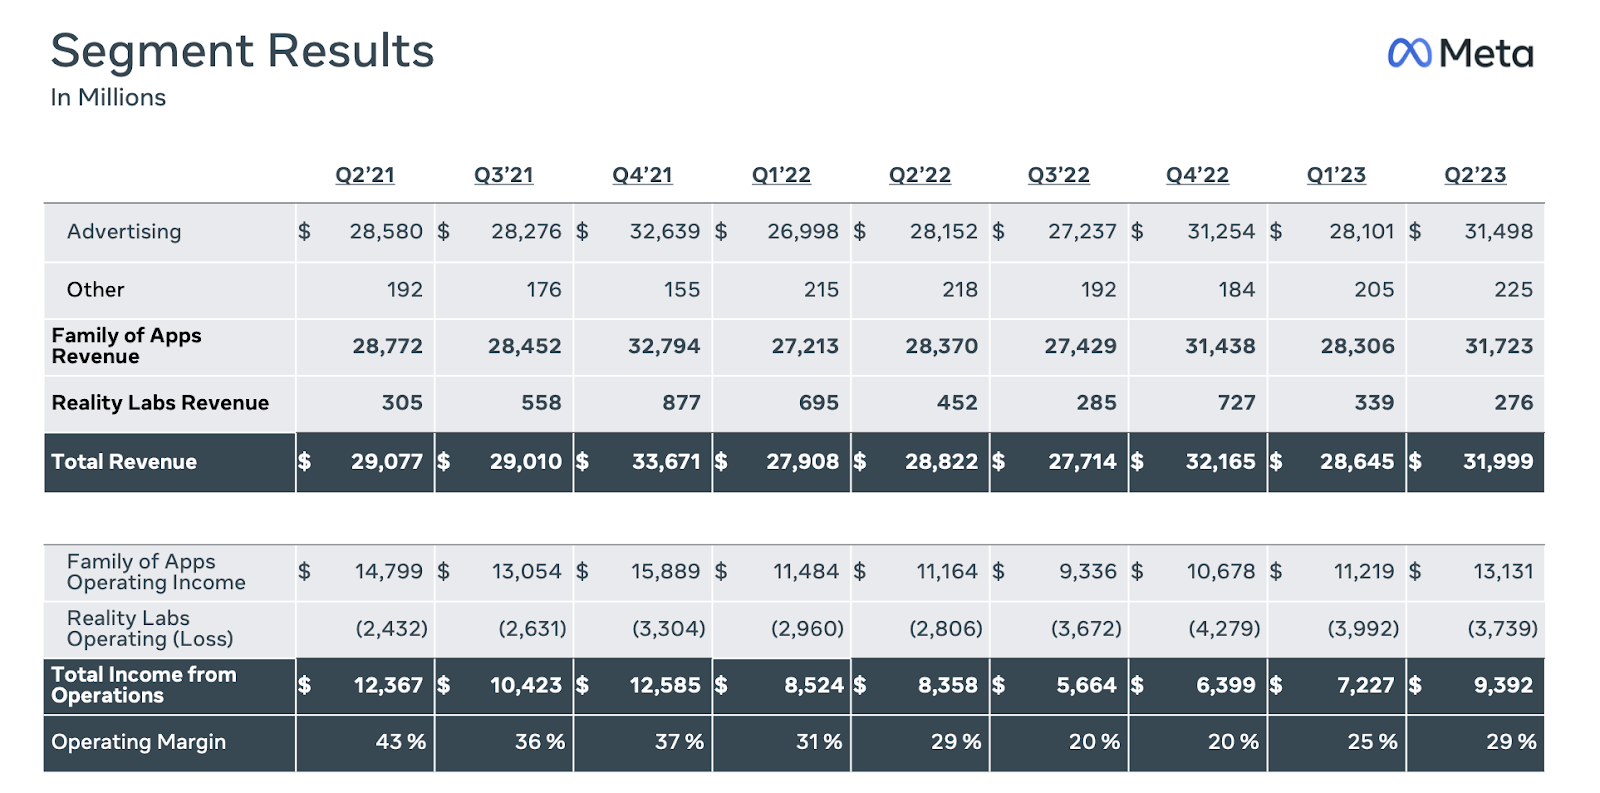Click the Q2'21 column header
This screenshot has width=1600, height=793.
(365, 175)
